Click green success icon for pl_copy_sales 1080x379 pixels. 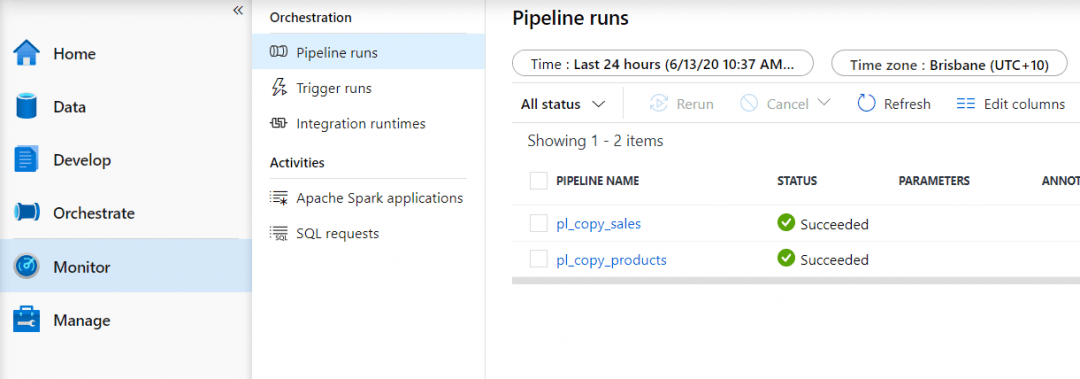pos(786,223)
